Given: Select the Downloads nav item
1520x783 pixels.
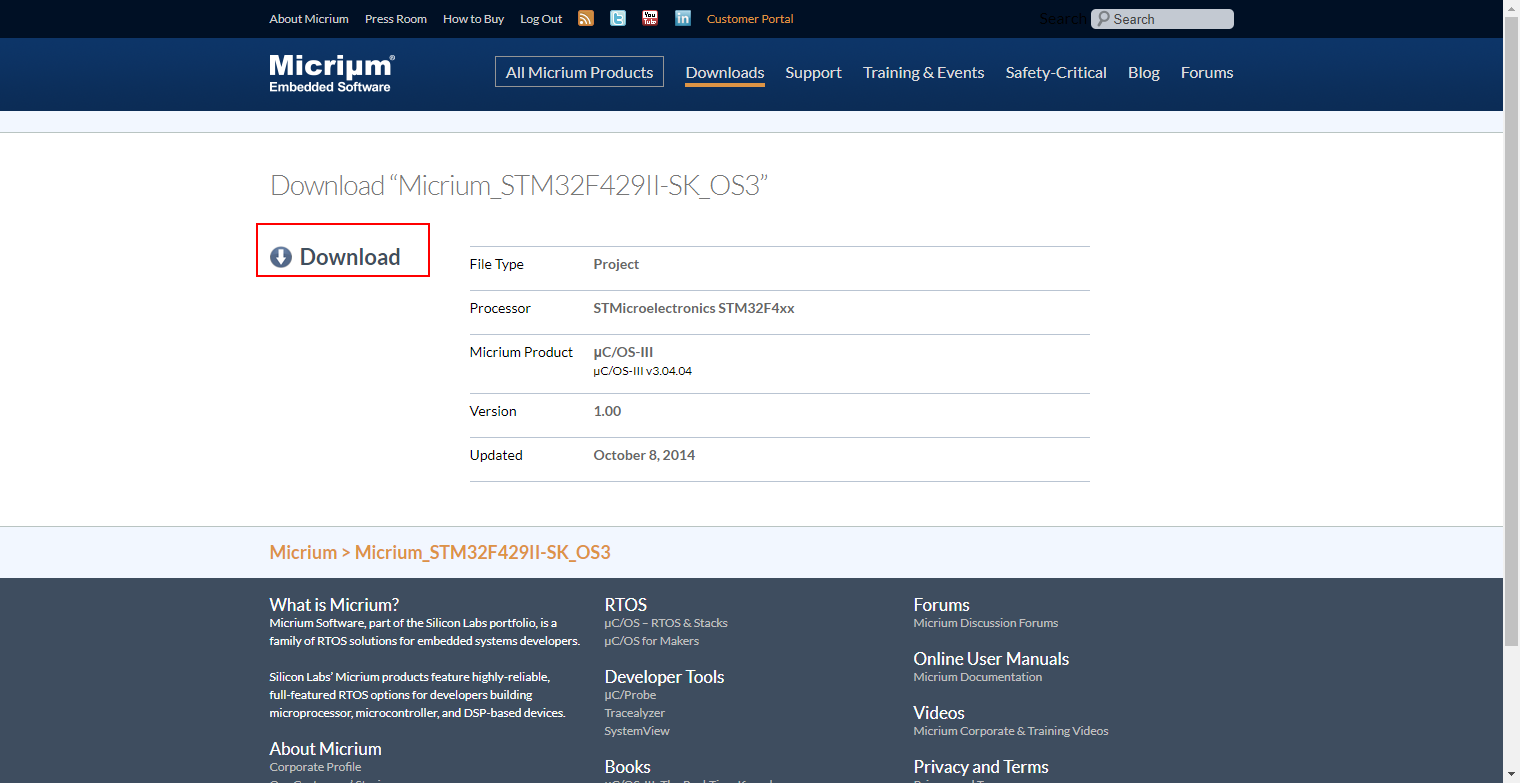Looking at the screenshot, I should point(725,72).
